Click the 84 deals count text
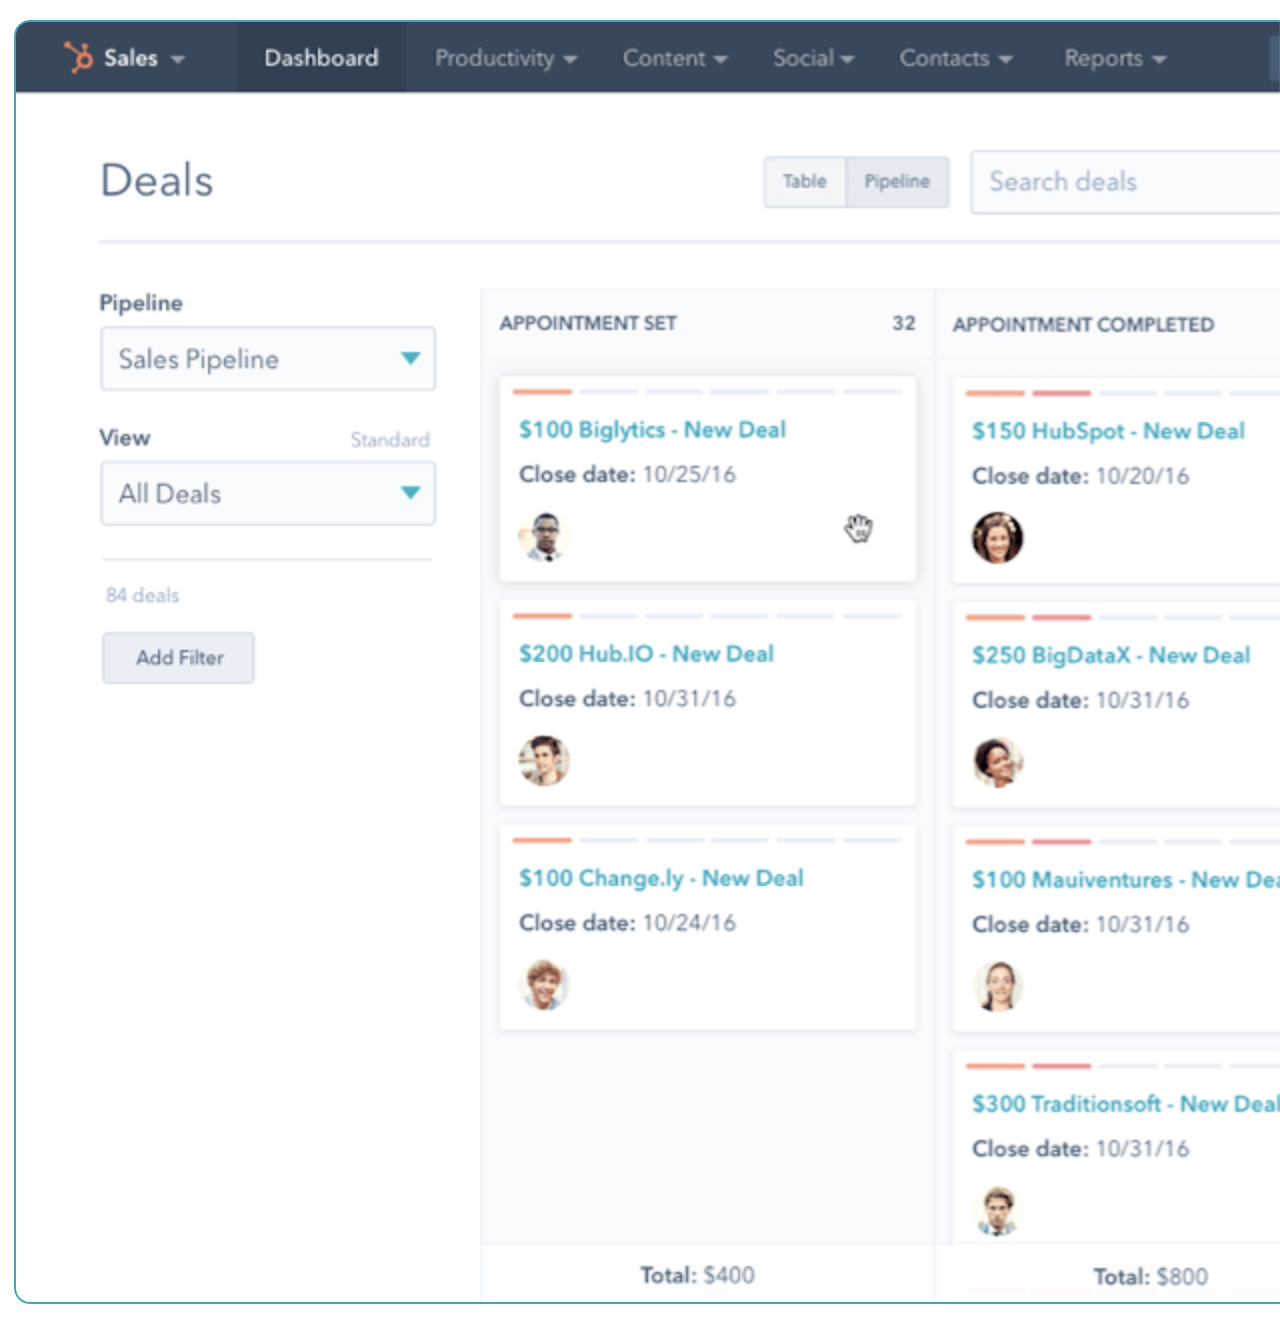Viewport: 1280px width, 1320px height. pos(143,596)
